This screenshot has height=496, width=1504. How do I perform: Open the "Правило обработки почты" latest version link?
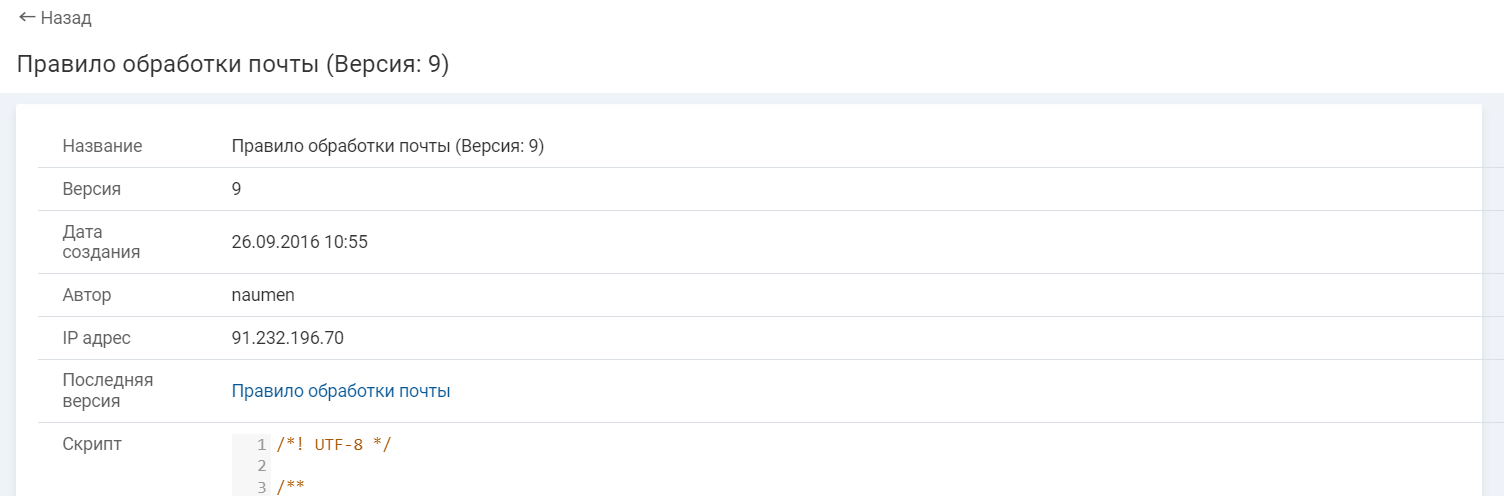[341, 391]
